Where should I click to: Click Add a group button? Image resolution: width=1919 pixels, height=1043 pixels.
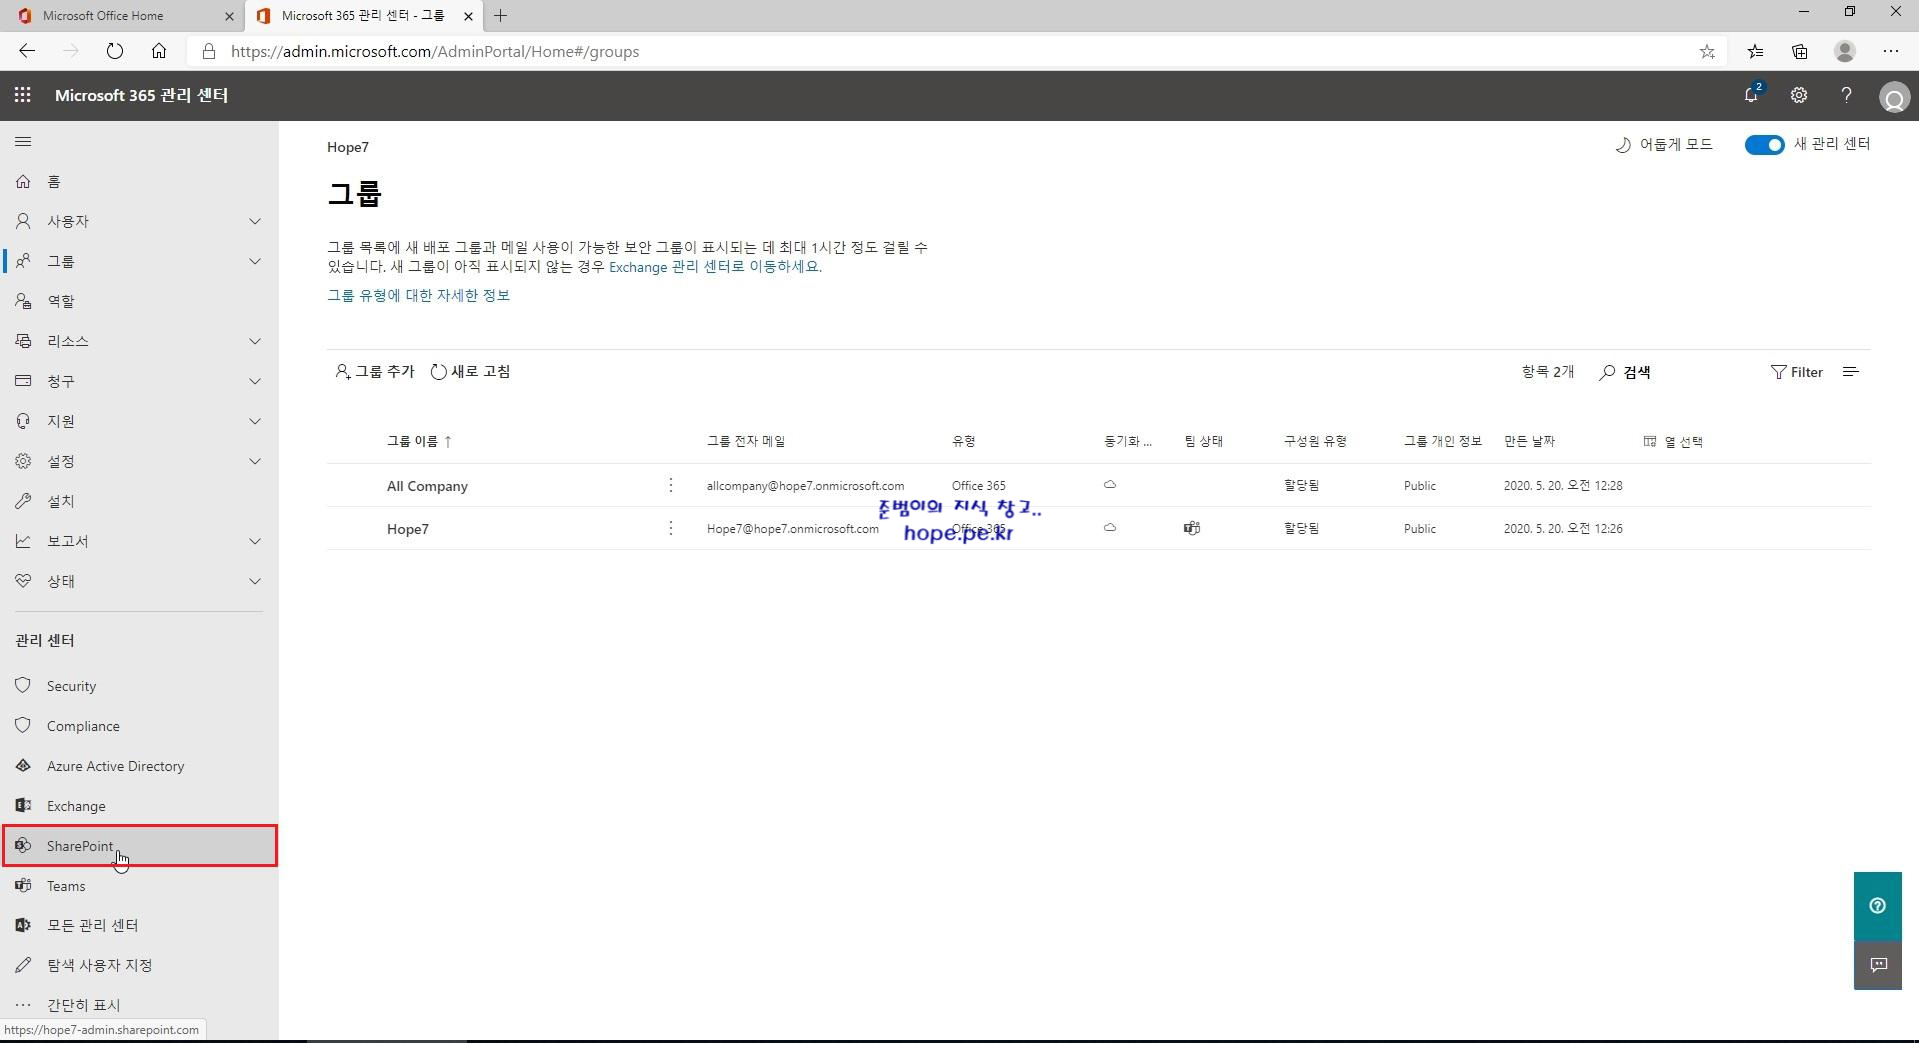coord(375,371)
